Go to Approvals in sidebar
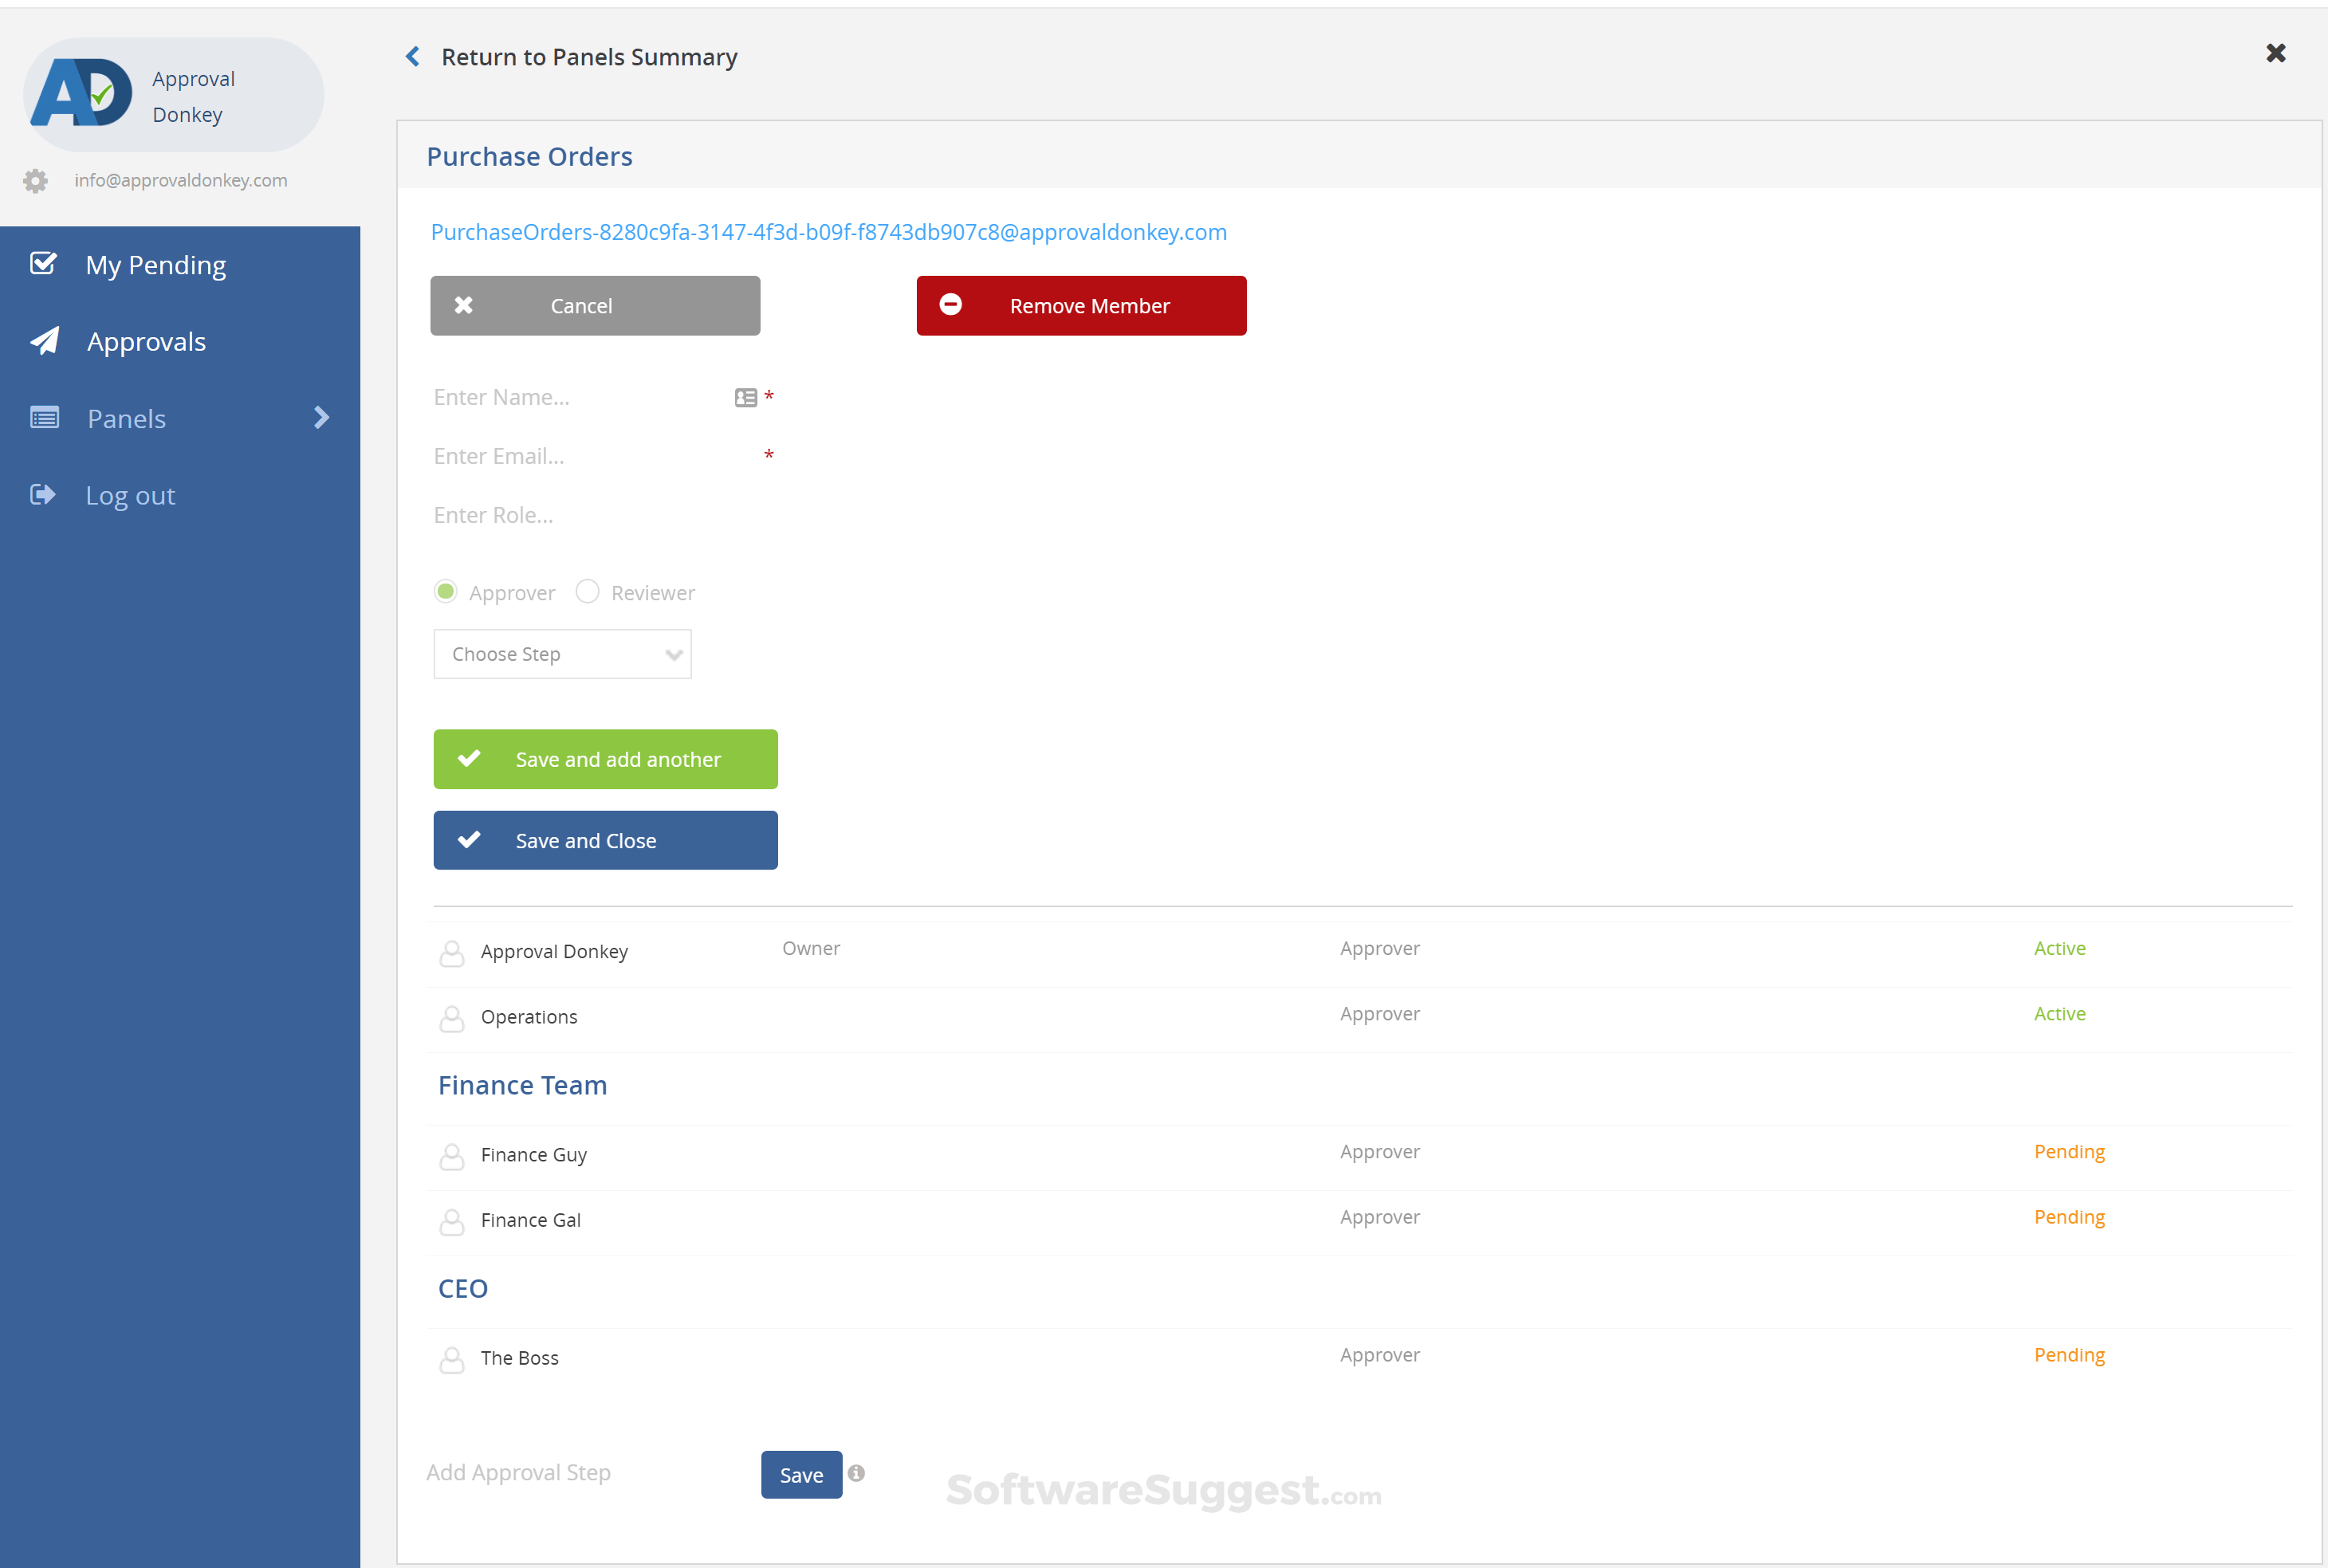This screenshot has height=1568, width=2328. point(146,342)
